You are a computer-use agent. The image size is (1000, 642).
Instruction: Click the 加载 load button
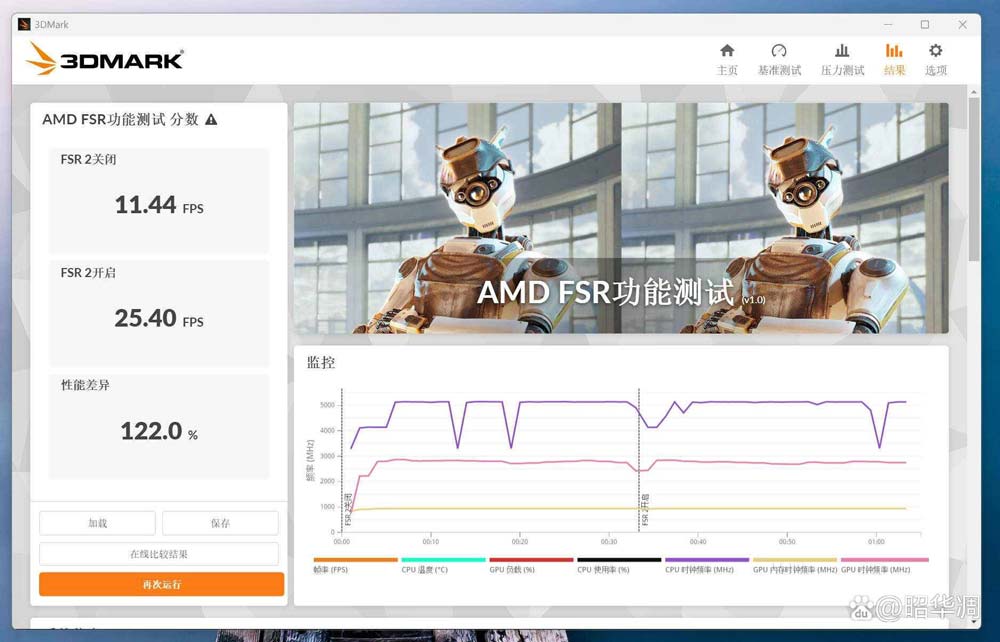(x=98, y=523)
